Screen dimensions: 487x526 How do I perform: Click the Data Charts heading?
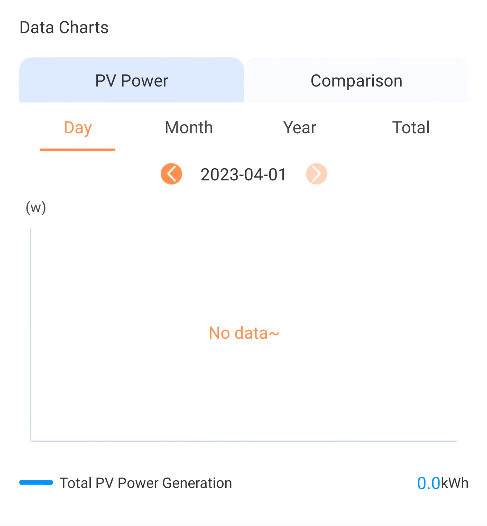[64, 27]
